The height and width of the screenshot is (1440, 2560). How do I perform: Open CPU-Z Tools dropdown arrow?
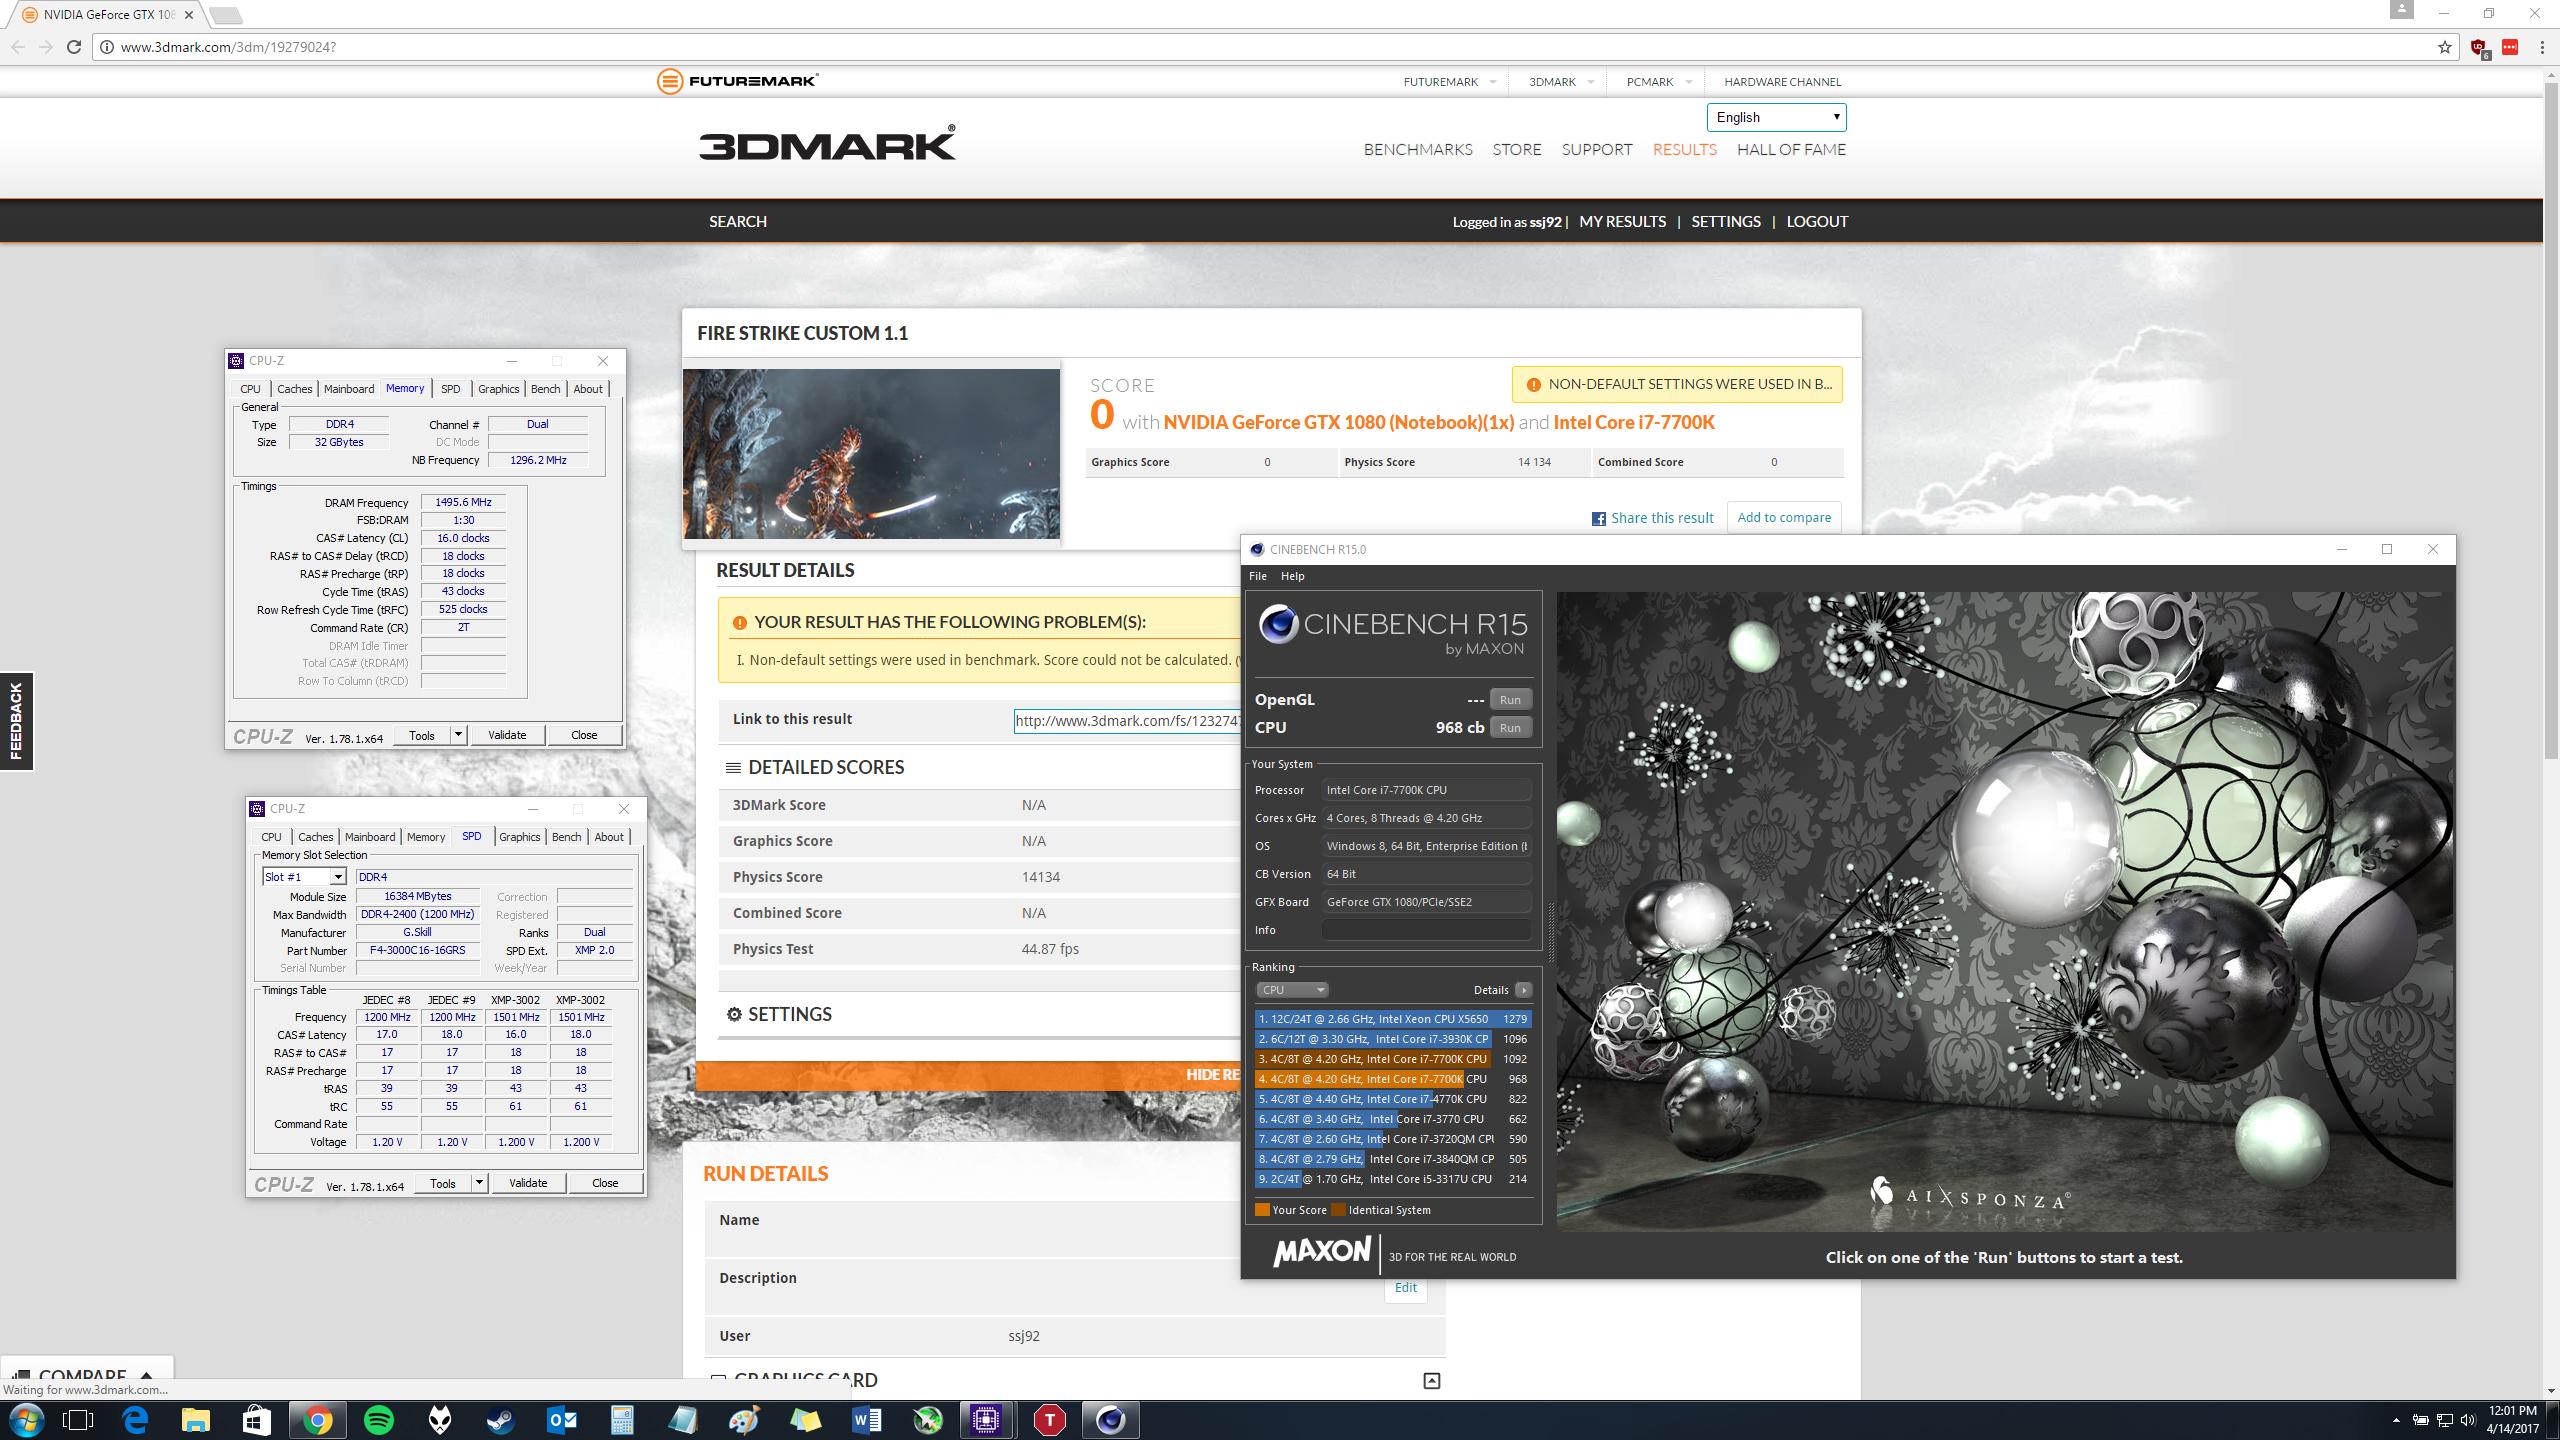[x=458, y=735]
